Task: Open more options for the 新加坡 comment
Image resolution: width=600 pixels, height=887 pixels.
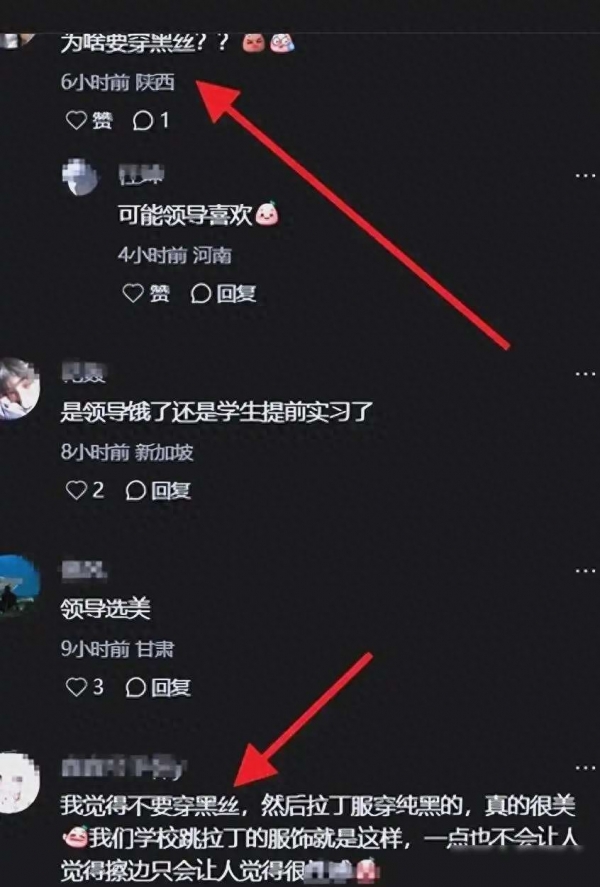Action: pos(585,374)
